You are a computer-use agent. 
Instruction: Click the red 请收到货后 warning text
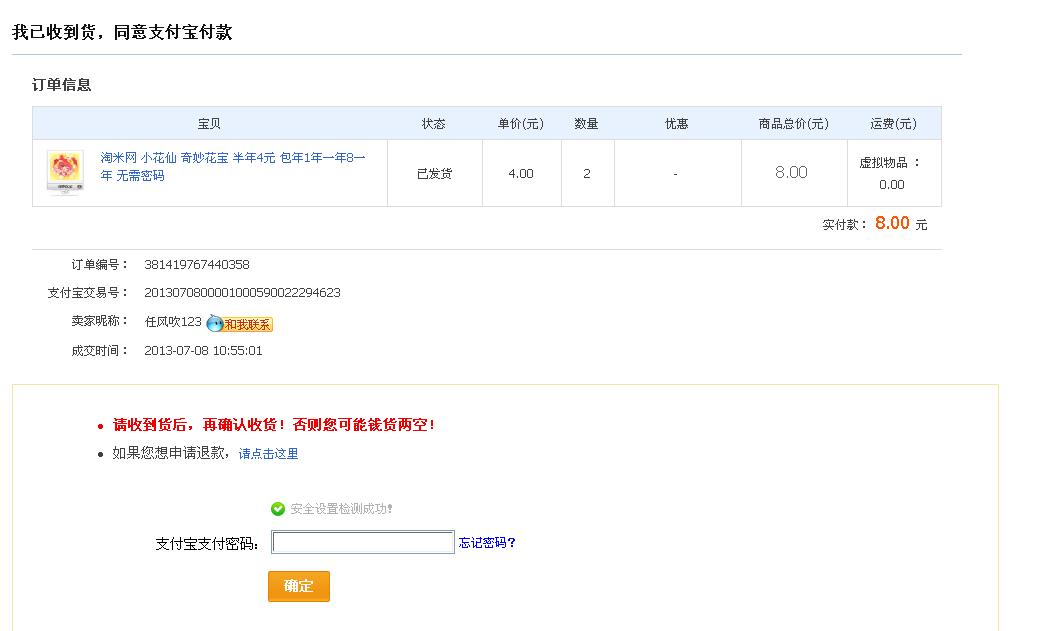(x=273, y=425)
